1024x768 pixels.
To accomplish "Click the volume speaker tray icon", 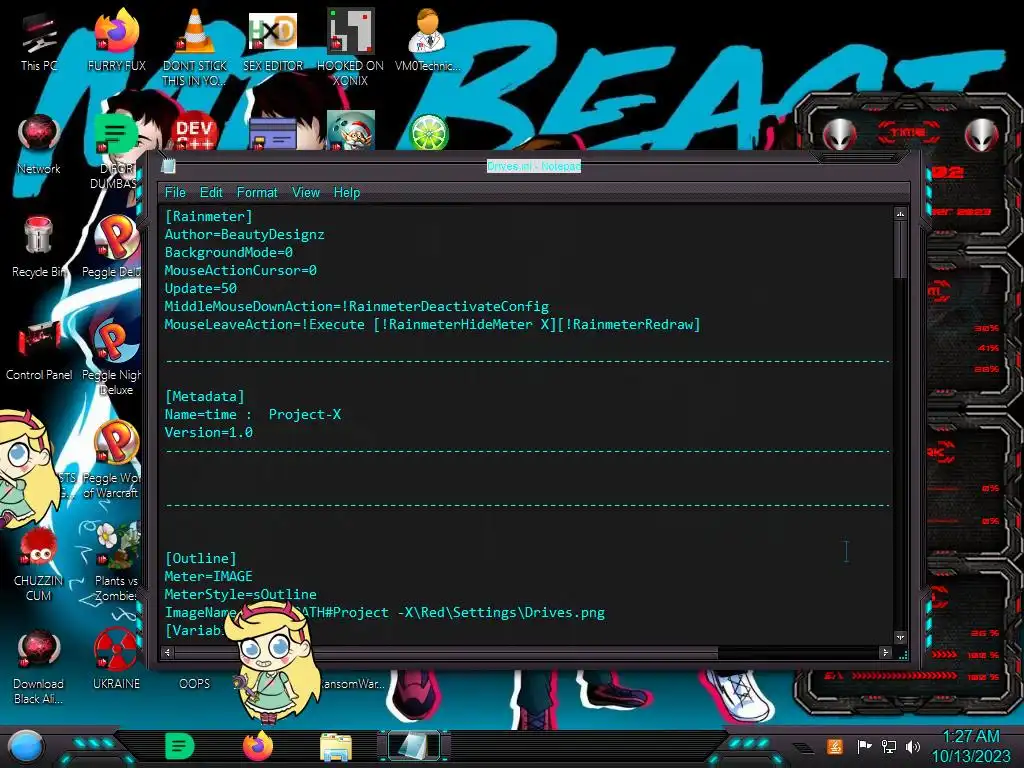I will 913,746.
